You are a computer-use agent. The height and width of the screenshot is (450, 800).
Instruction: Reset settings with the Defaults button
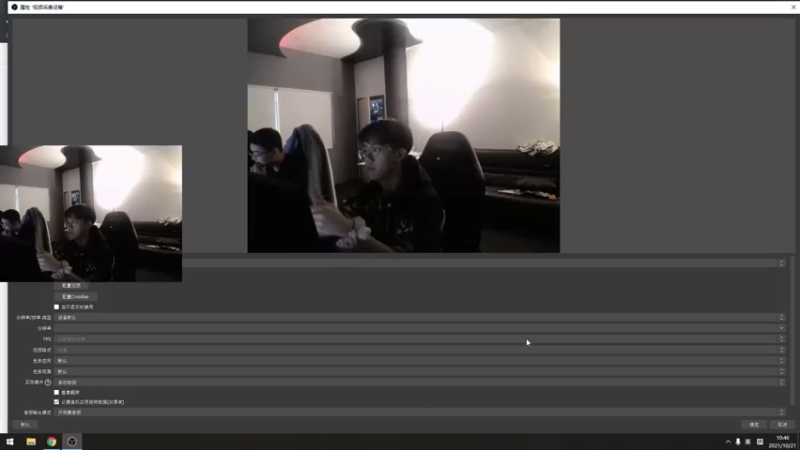pyautogui.click(x=26, y=424)
